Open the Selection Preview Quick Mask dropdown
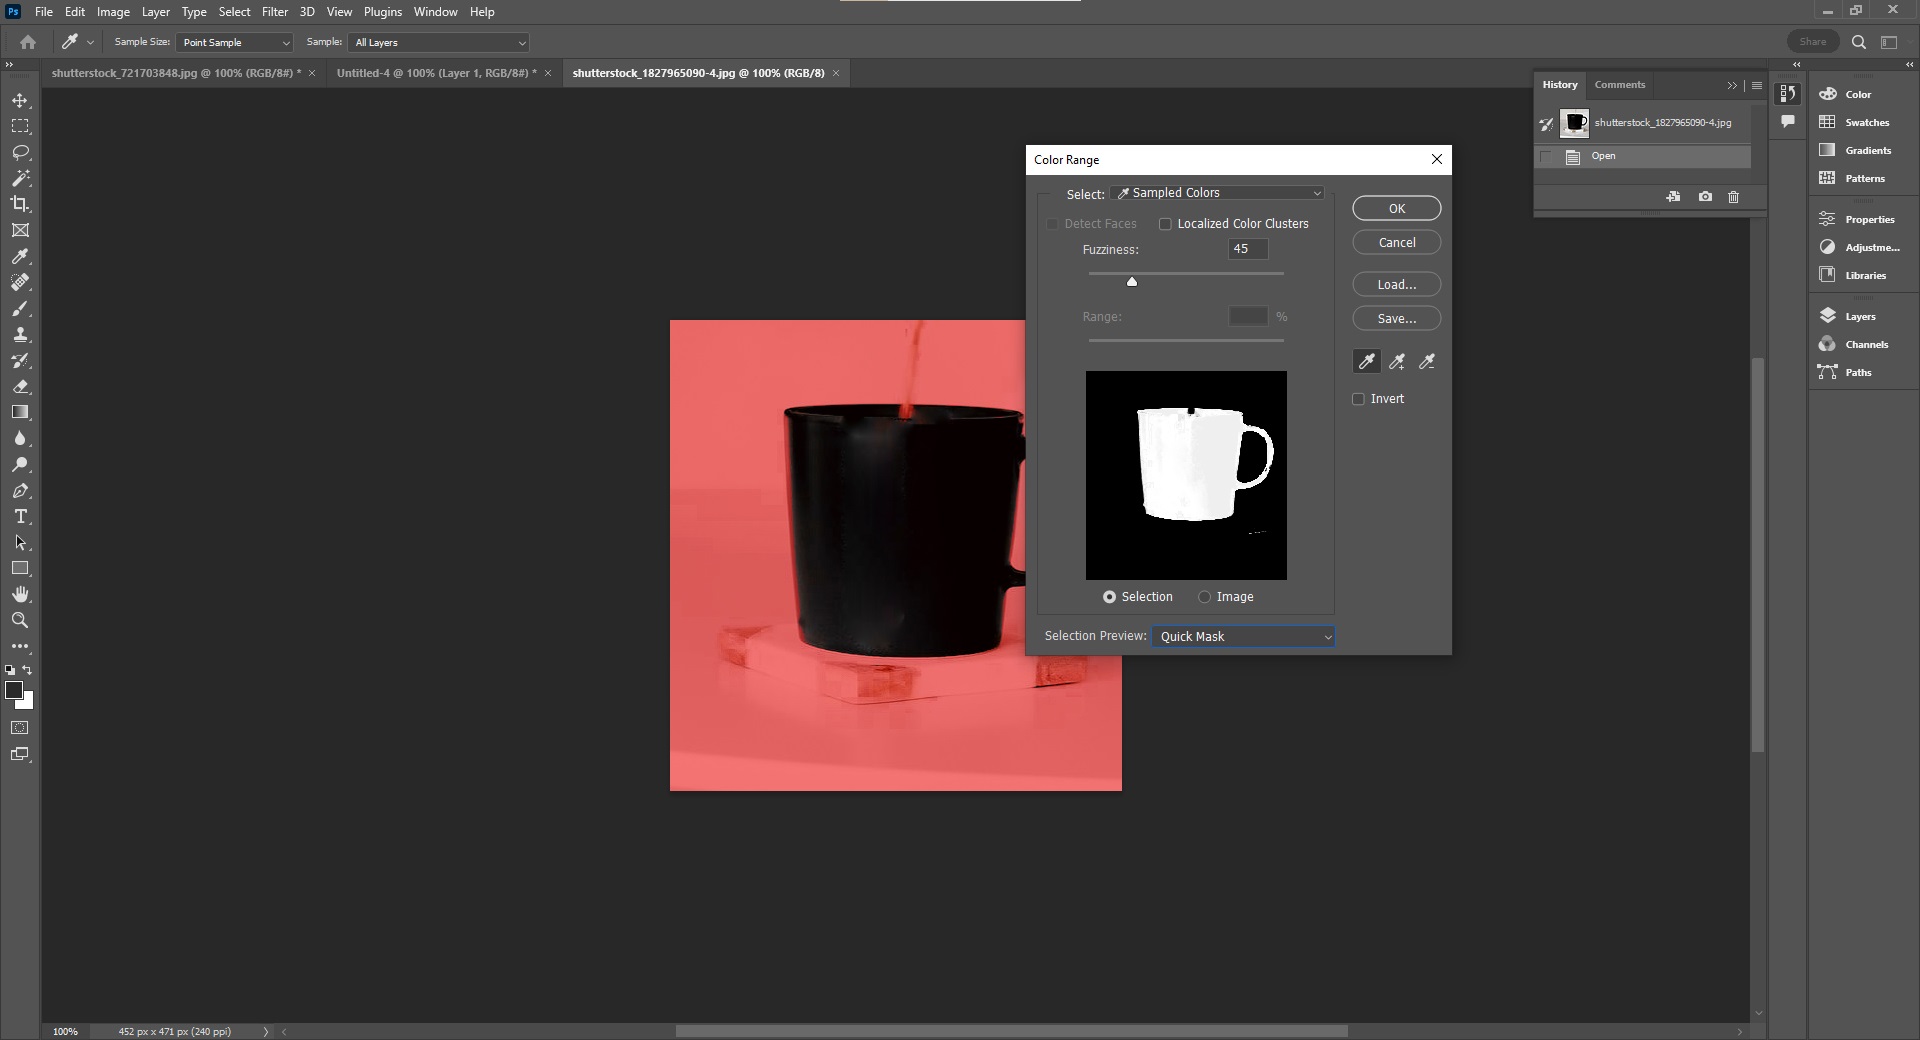The height and width of the screenshot is (1040, 1920). (x=1243, y=637)
